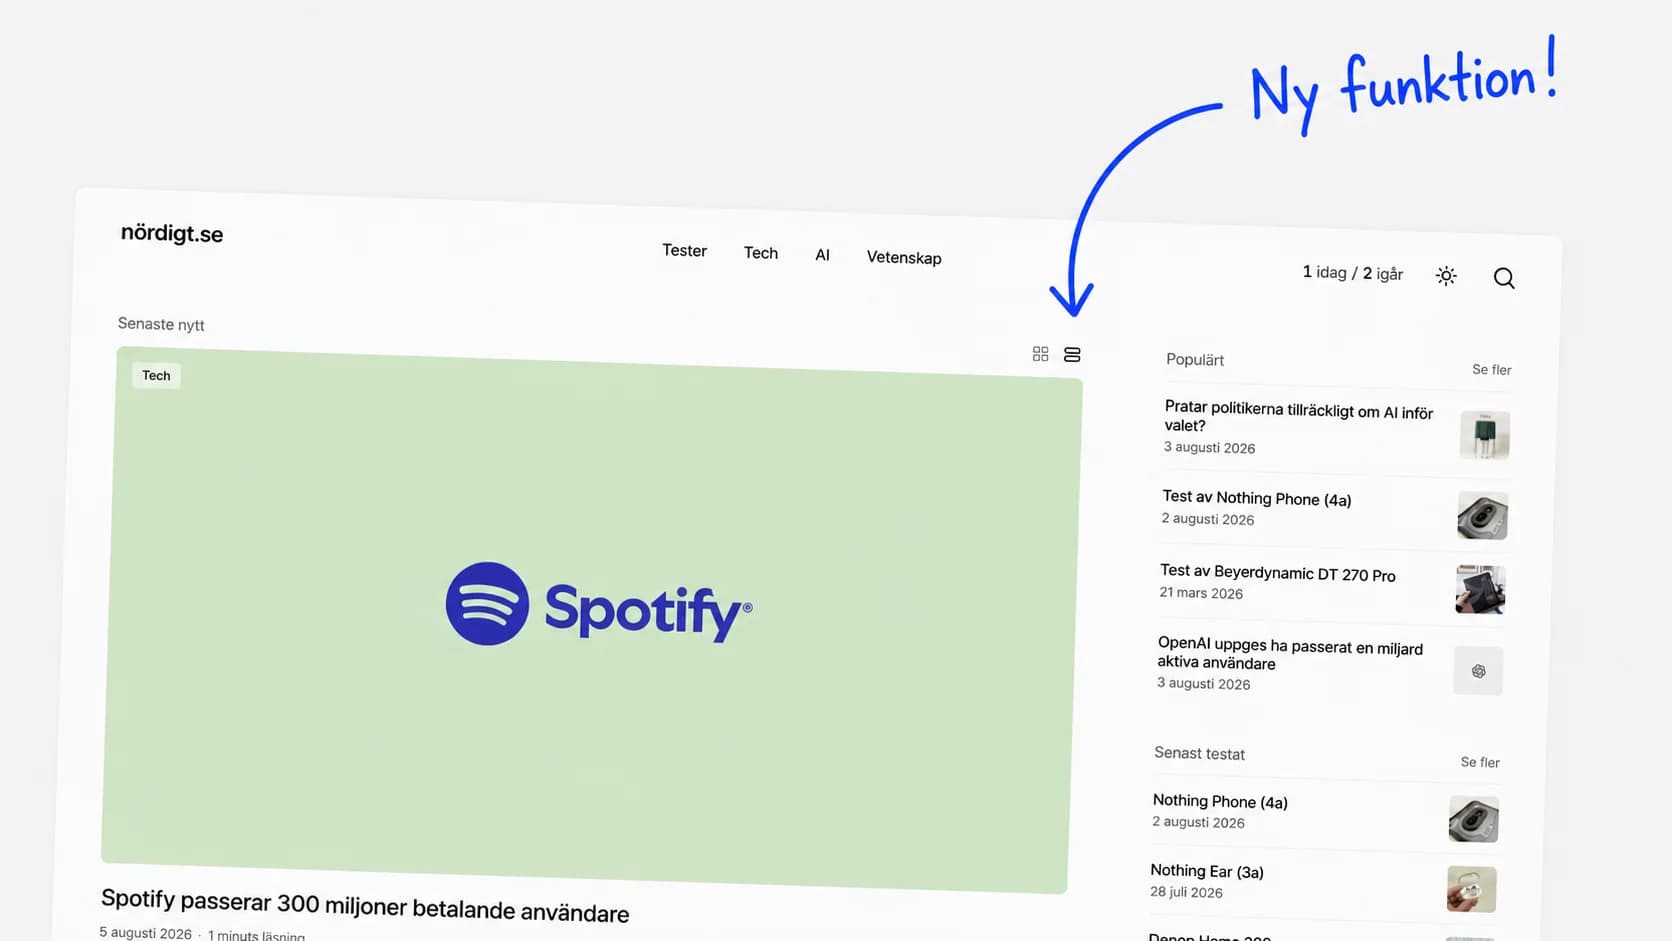Viewport: 1672px width, 941px height.
Task: Open 'OpenAI uppges ha passerat en miljard' article
Action: pyautogui.click(x=1290, y=653)
